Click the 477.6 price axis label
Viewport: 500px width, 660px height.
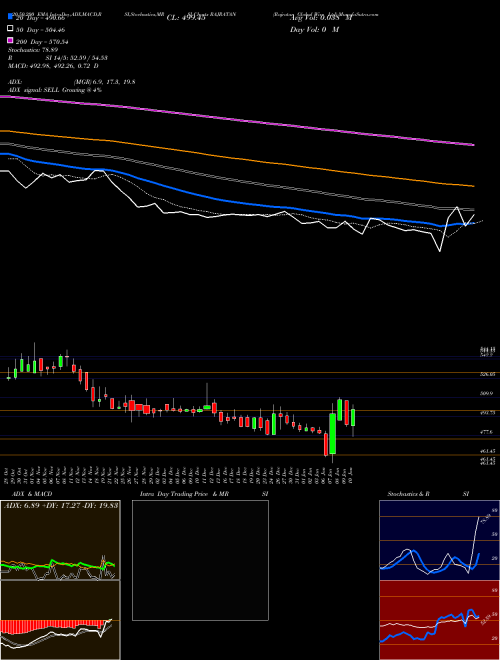487,432
